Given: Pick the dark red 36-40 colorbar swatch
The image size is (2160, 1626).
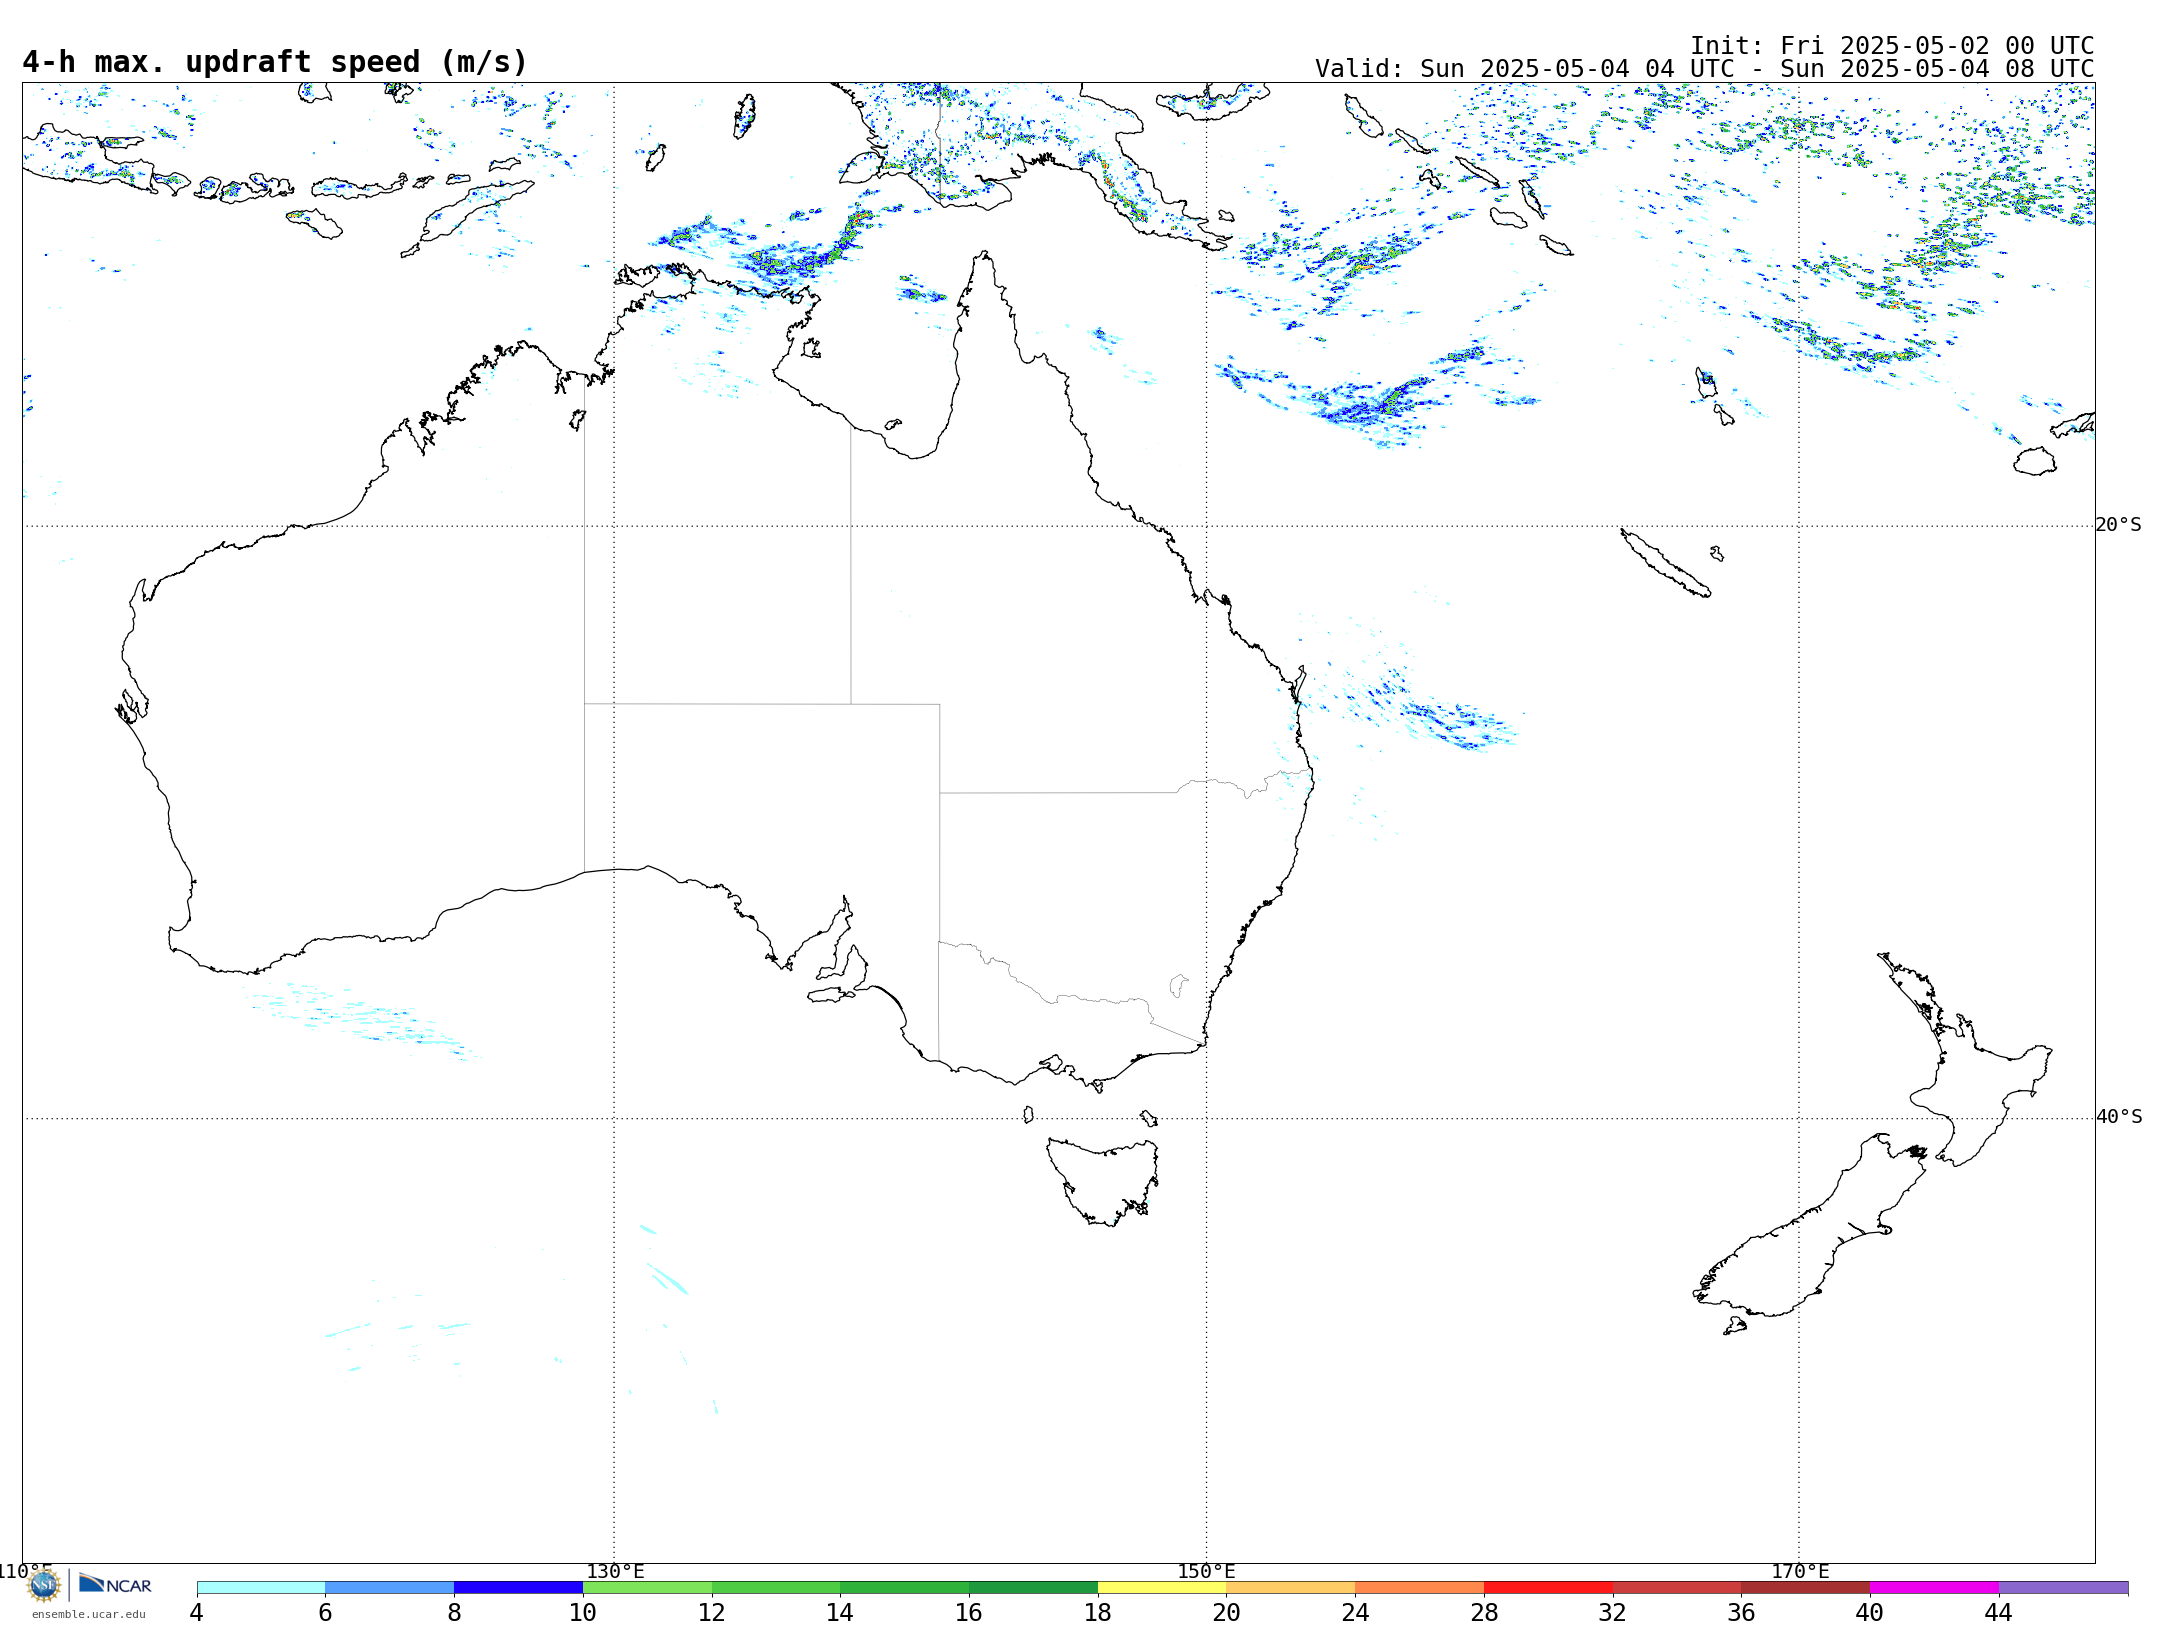Looking at the screenshot, I should [x=1806, y=1588].
